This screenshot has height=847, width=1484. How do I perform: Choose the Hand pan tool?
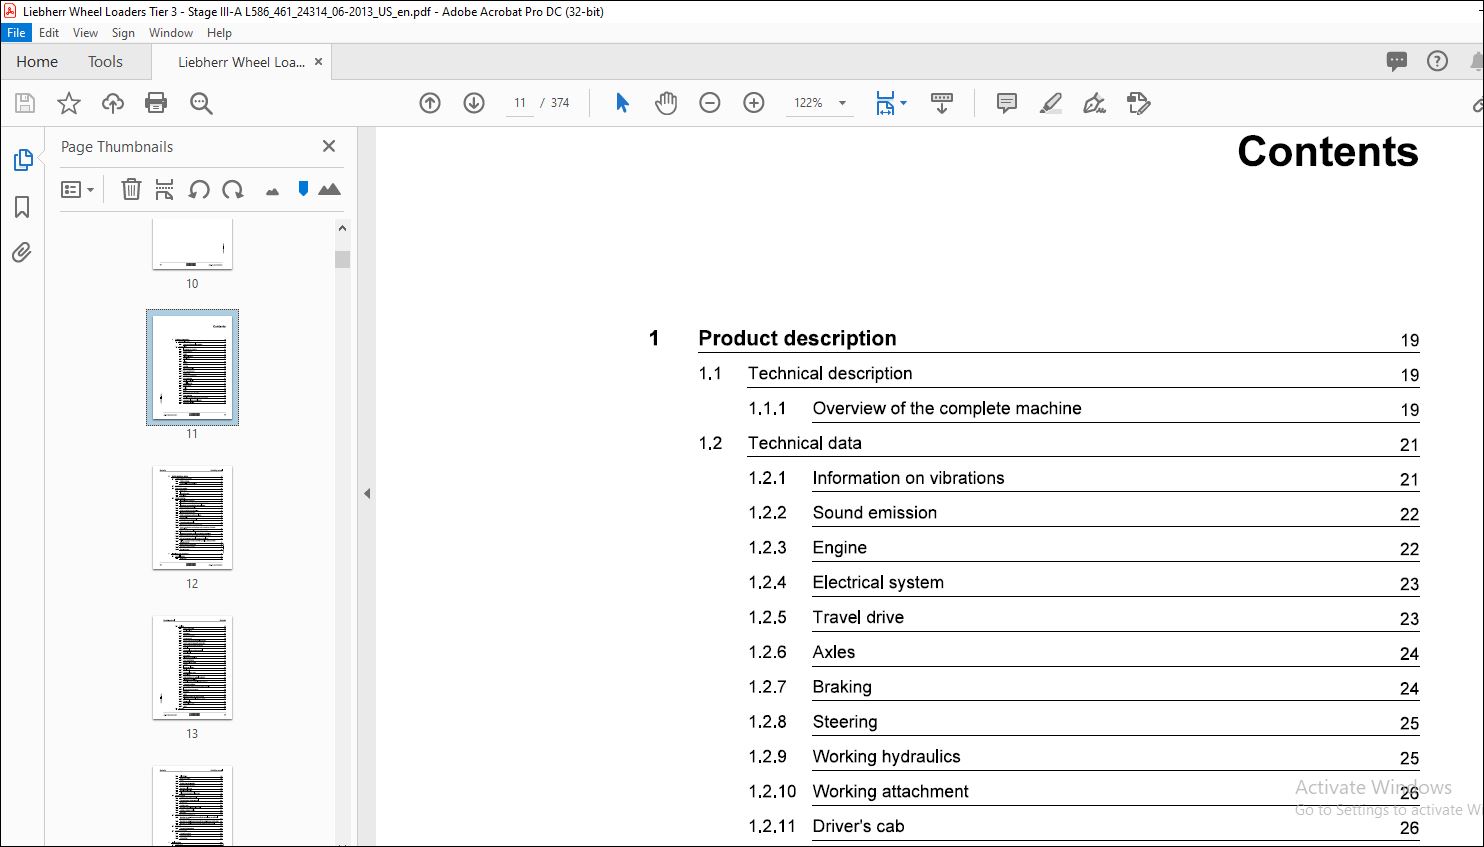pos(666,103)
